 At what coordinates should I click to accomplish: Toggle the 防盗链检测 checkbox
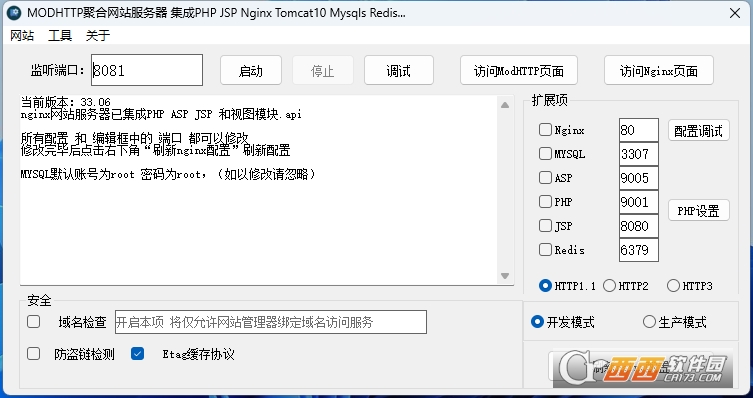click(34, 354)
